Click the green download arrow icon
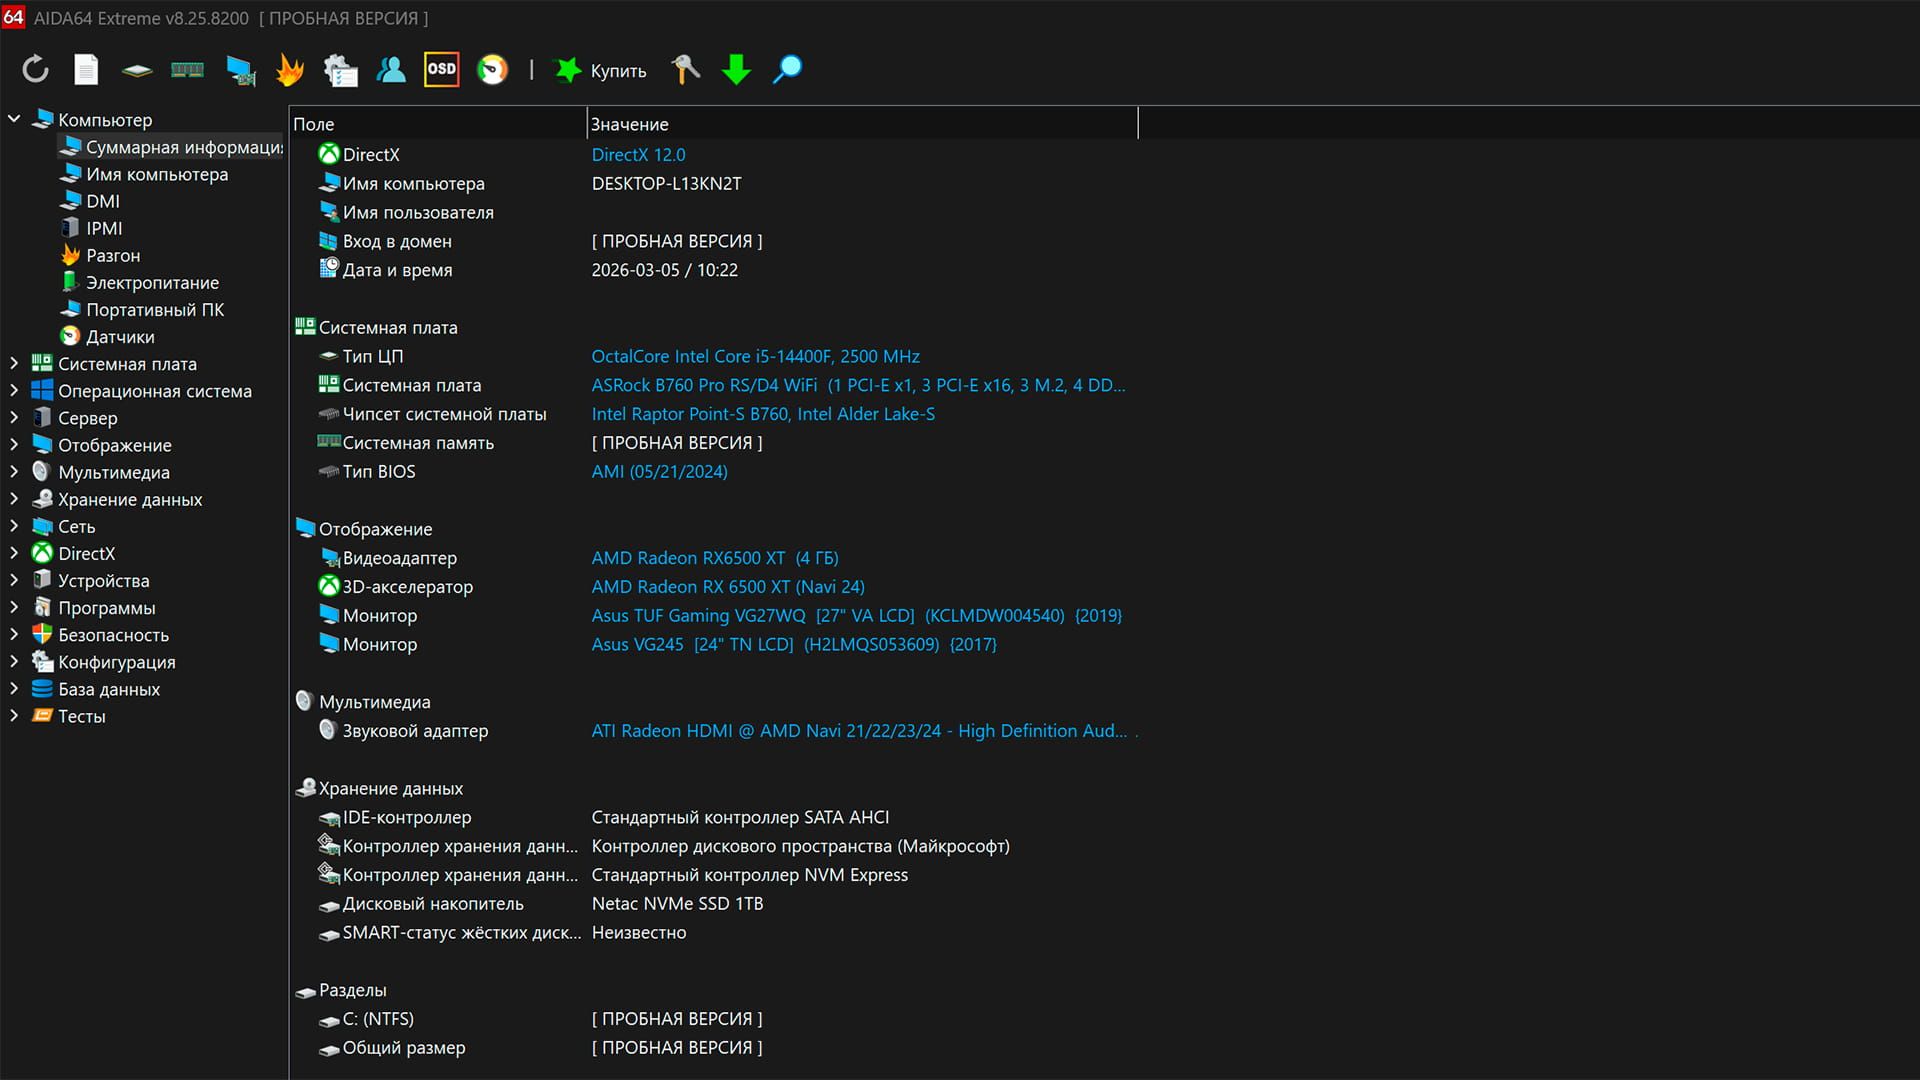 click(x=736, y=70)
